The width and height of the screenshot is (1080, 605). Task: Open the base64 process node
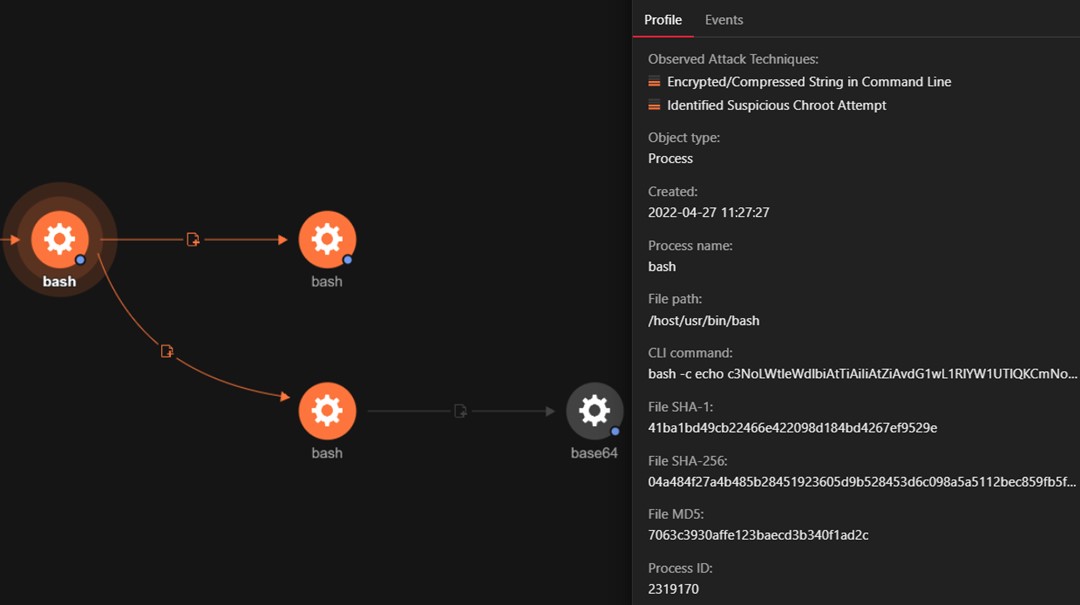pos(594,411)
